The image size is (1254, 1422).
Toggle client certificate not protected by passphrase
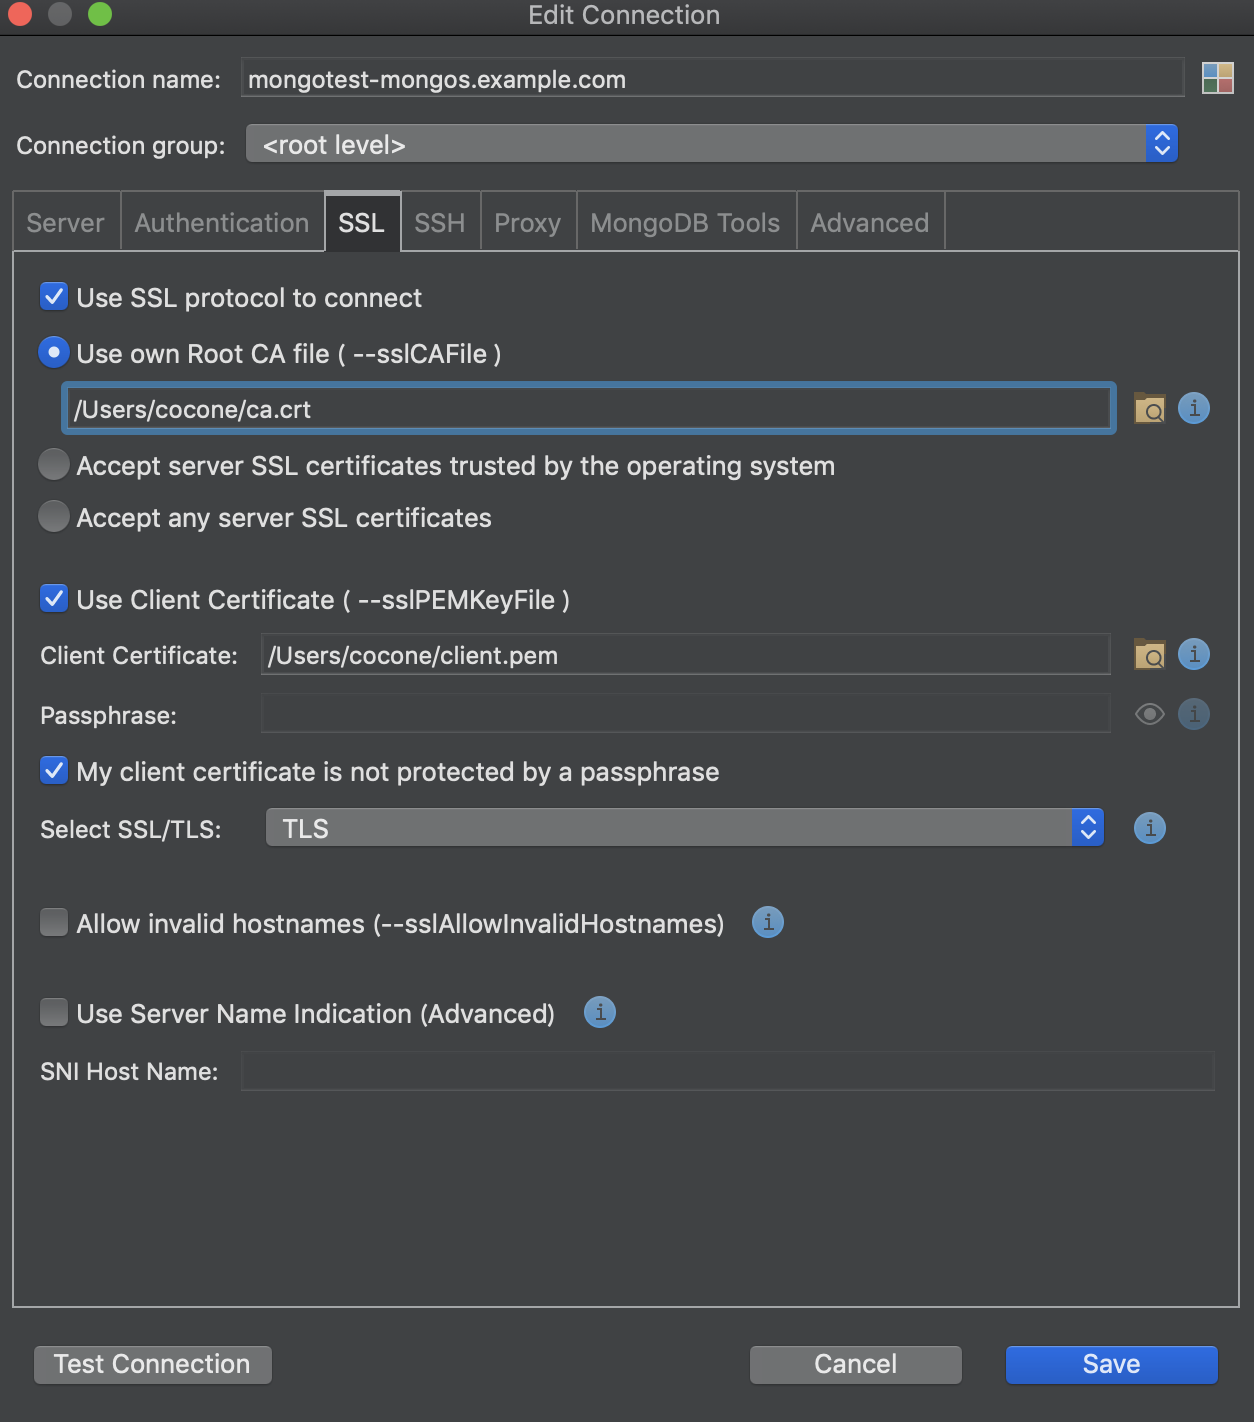54,771
